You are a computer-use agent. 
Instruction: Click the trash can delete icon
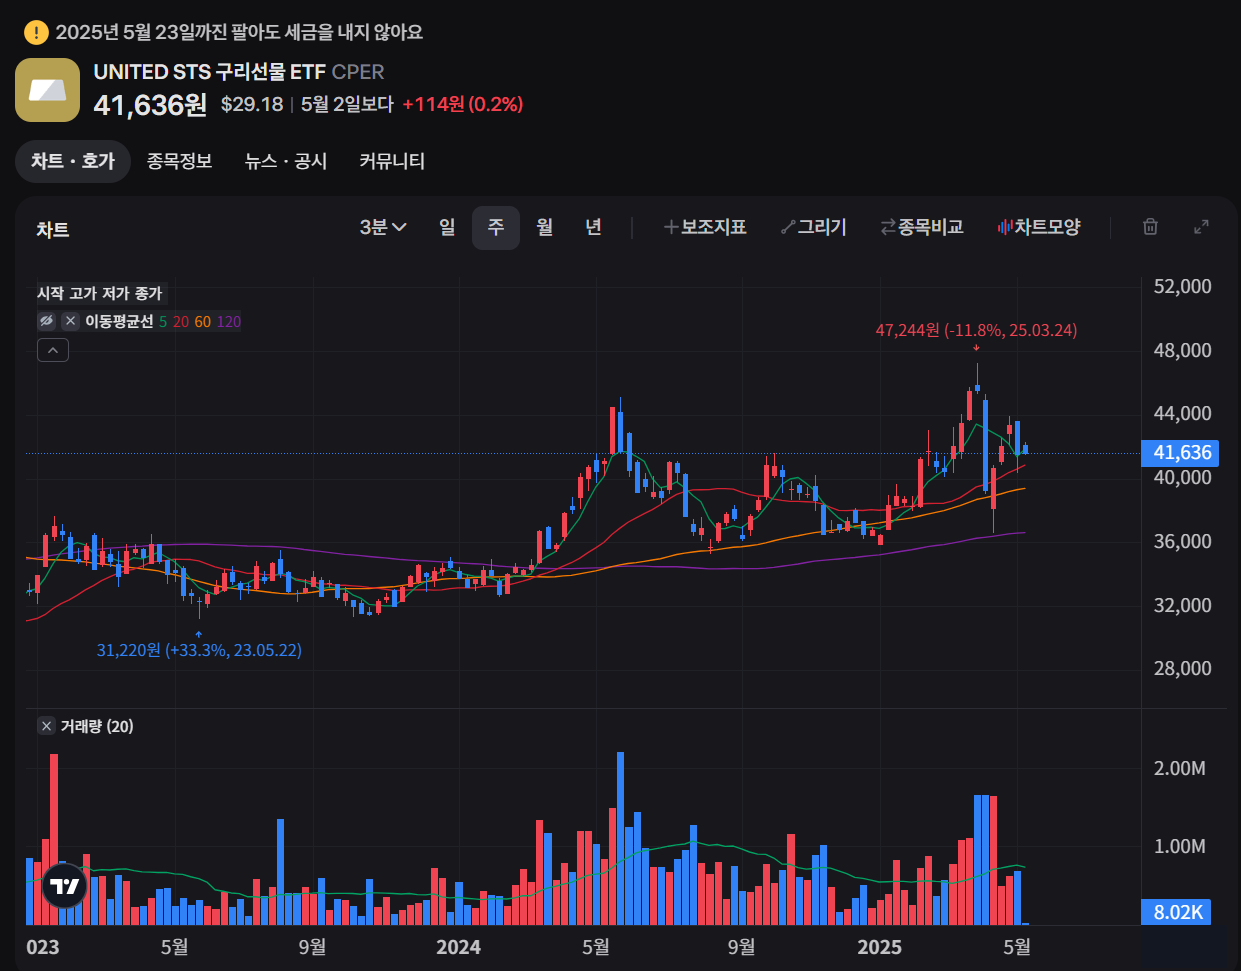click(x=1150, y=227)
